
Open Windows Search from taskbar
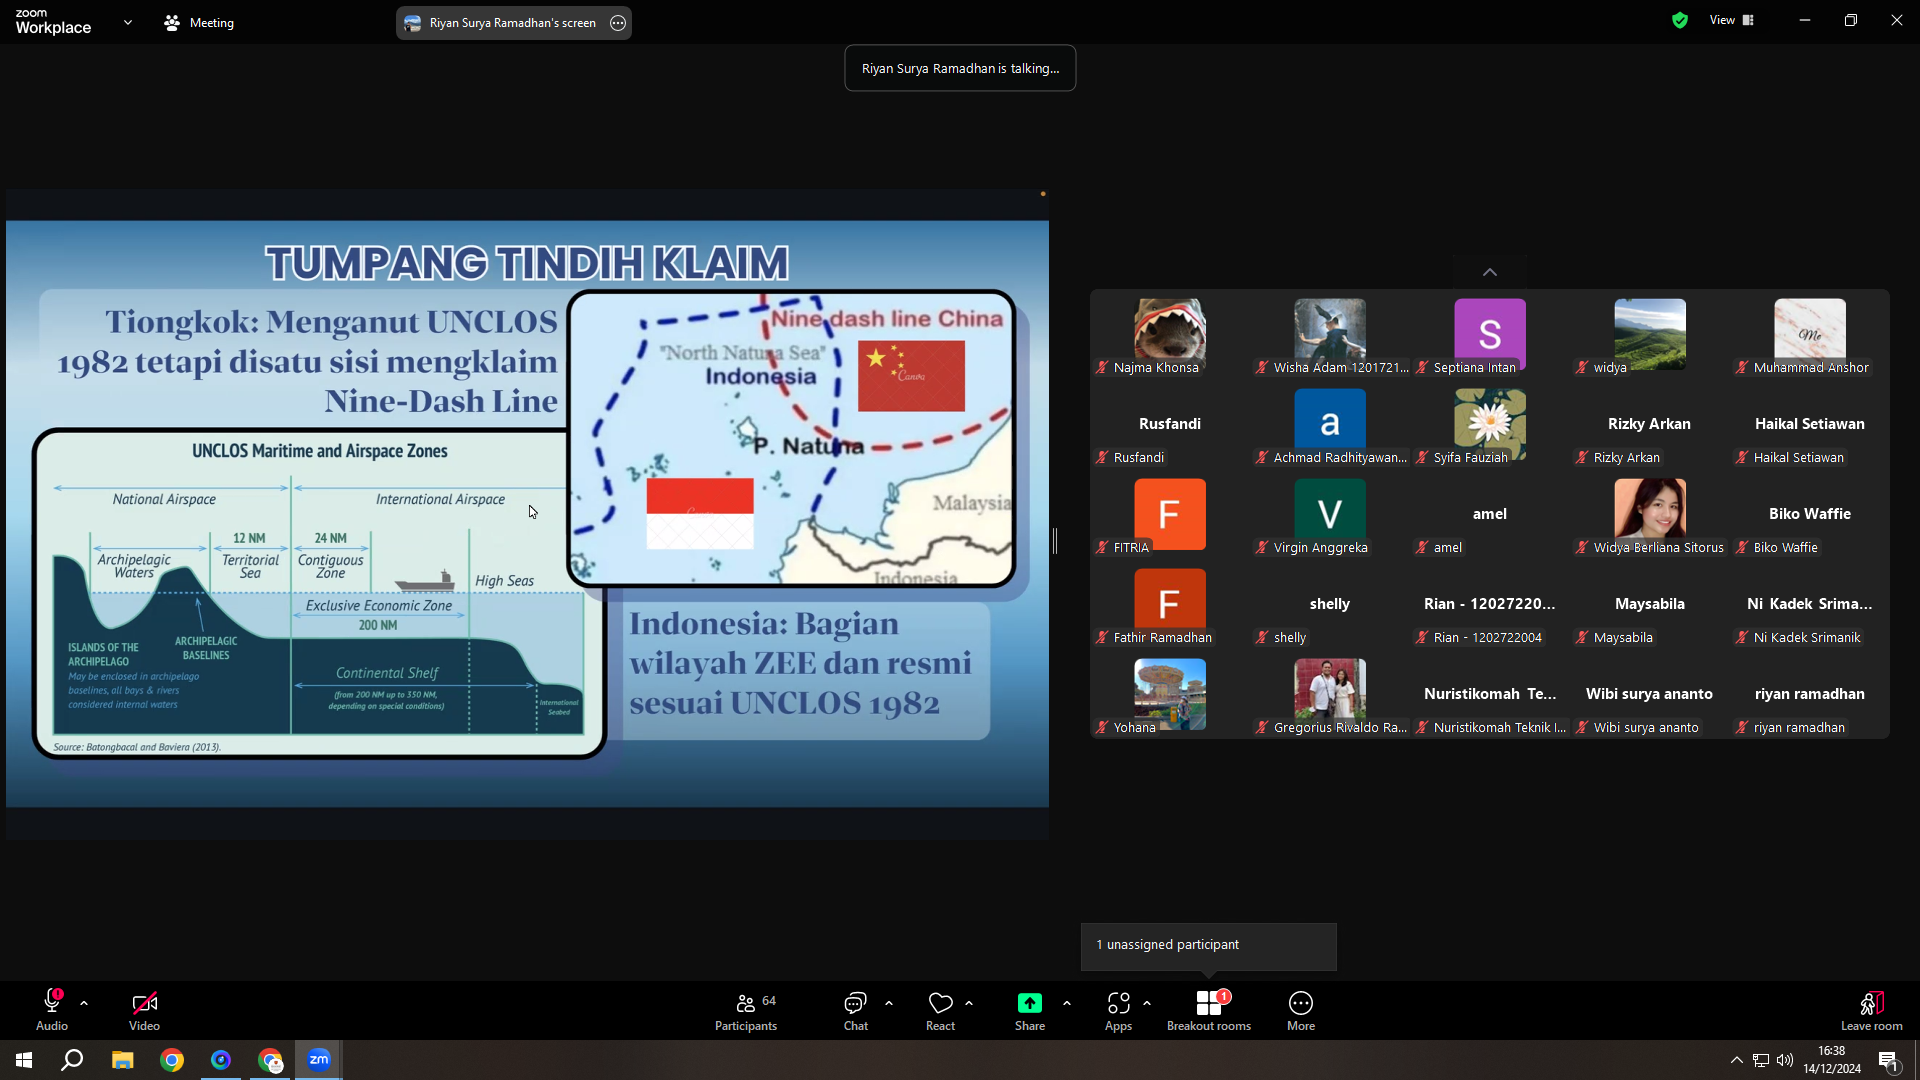[72, 1060]
